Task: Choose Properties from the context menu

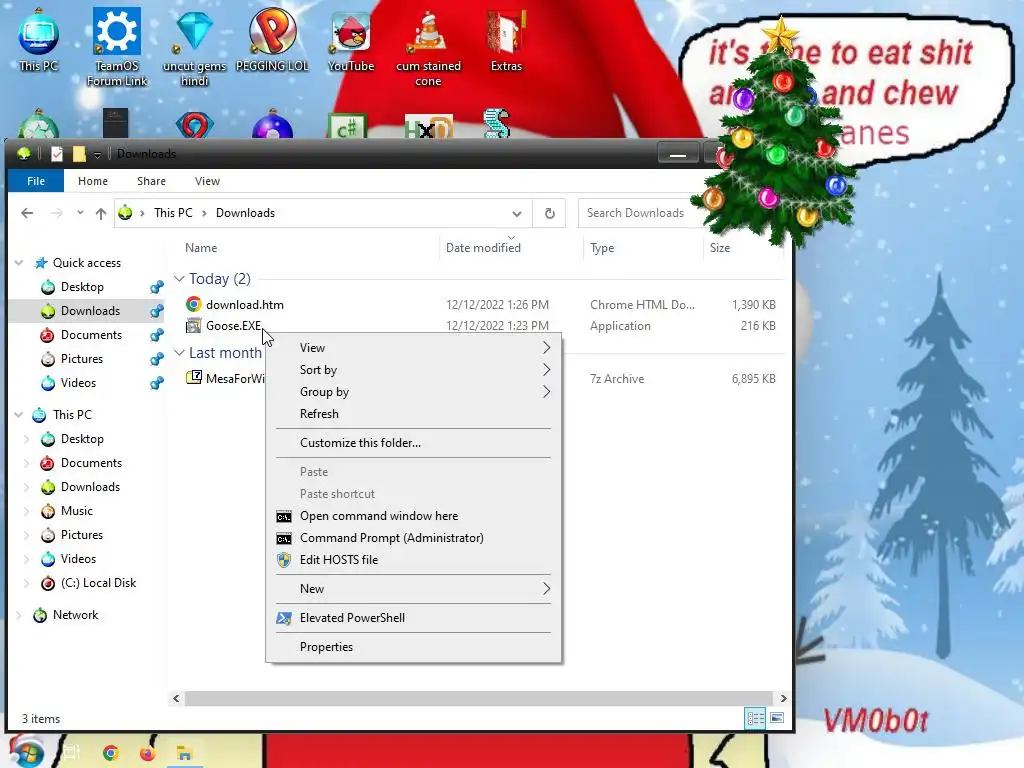Action: (413, 647)
